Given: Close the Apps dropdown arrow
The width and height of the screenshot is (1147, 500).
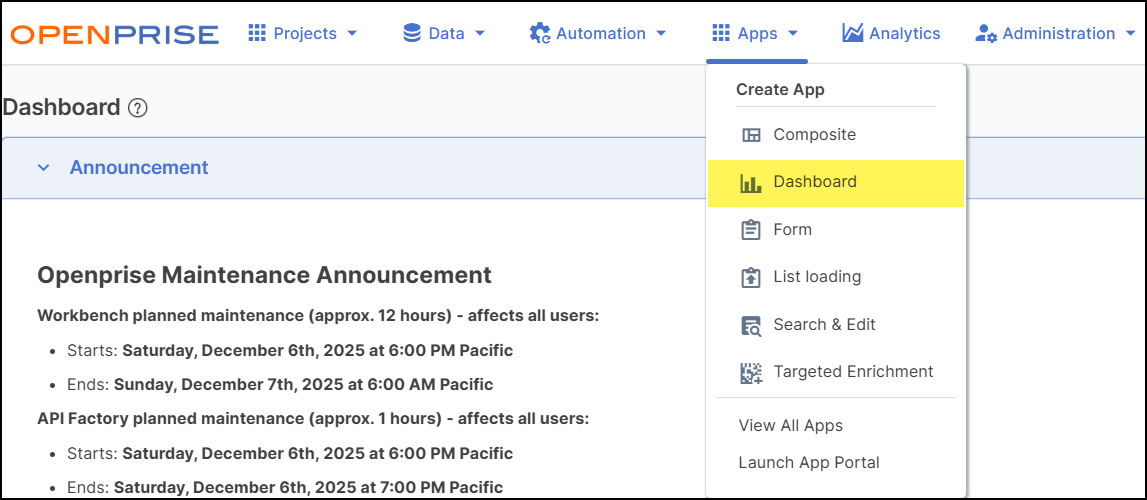Looking at the screenshot, I should (792, 34).
